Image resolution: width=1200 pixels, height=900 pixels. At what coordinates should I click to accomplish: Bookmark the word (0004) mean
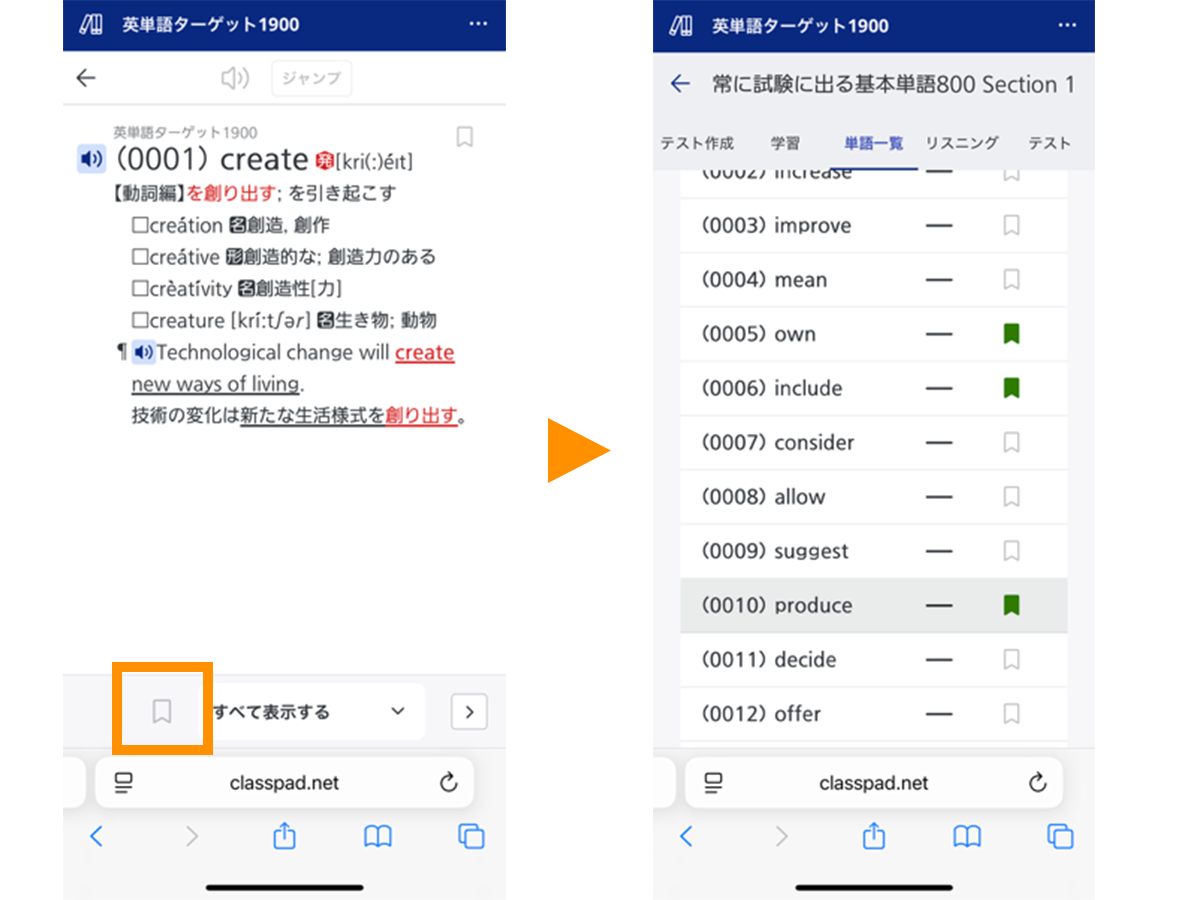[1011, 280]
